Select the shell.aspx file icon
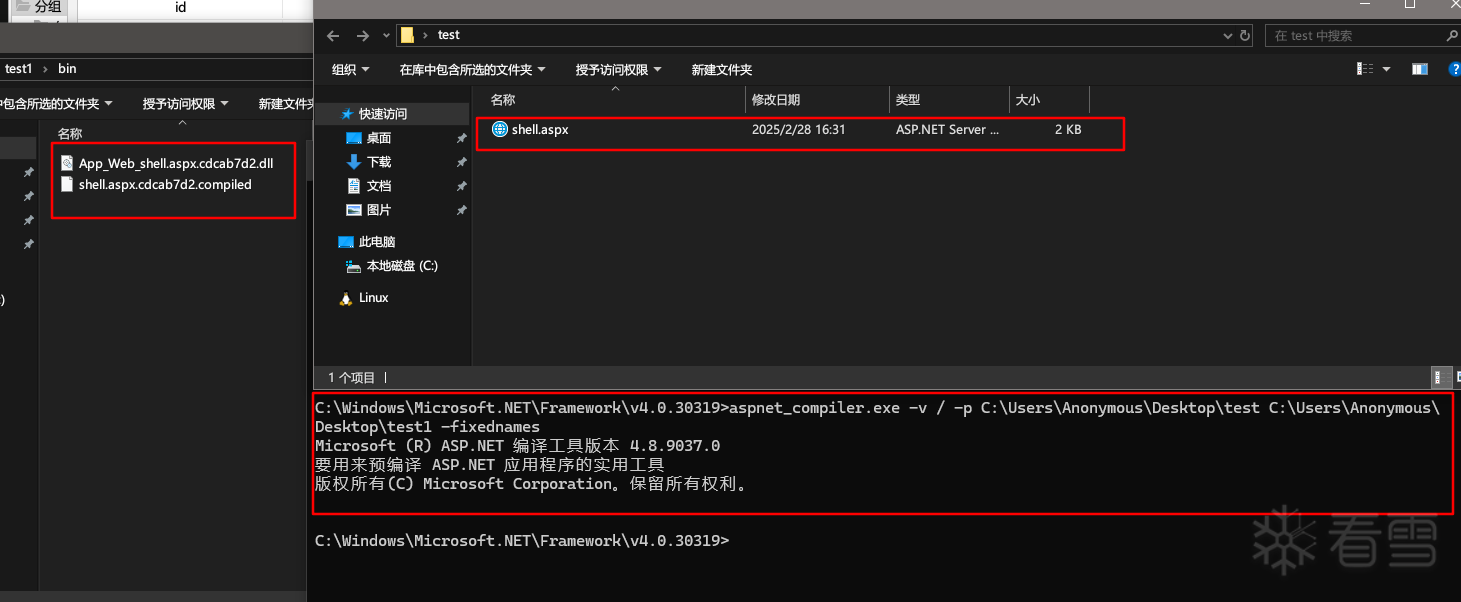 [500, 129]
